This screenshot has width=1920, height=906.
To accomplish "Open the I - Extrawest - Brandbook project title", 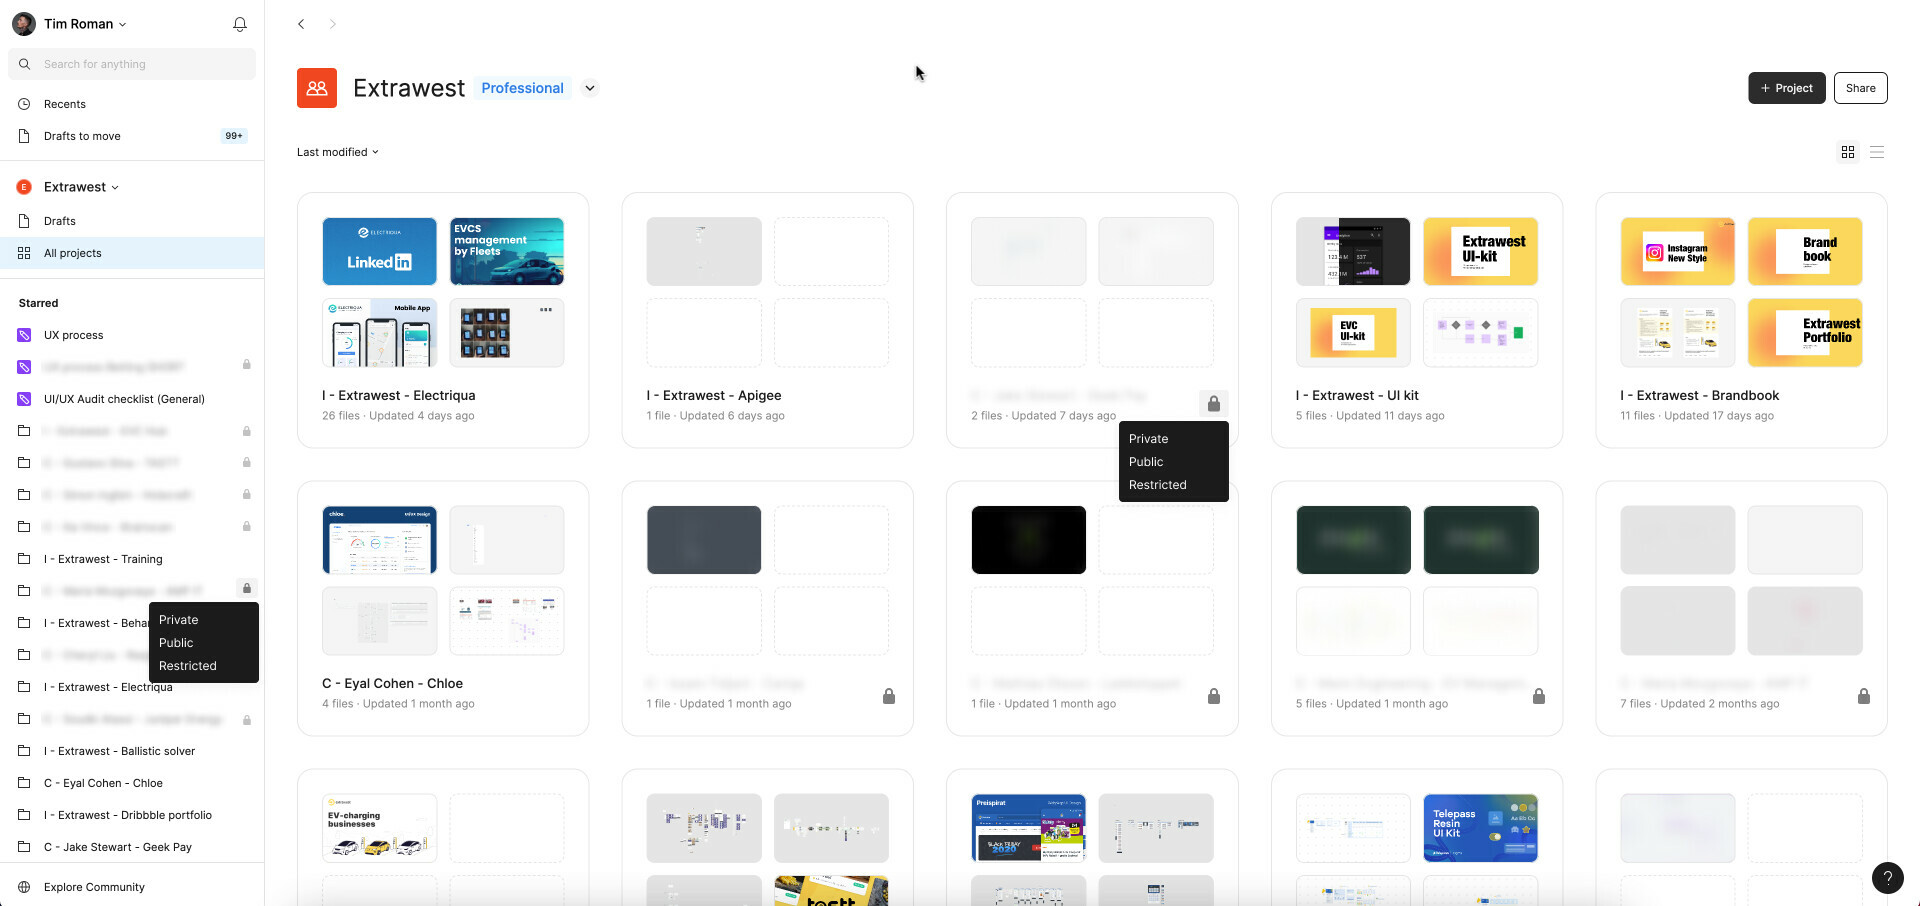I will pos(1699,396).
